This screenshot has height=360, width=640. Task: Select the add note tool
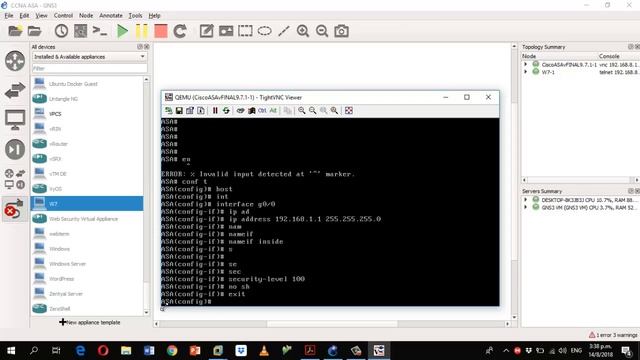(207, 31)
